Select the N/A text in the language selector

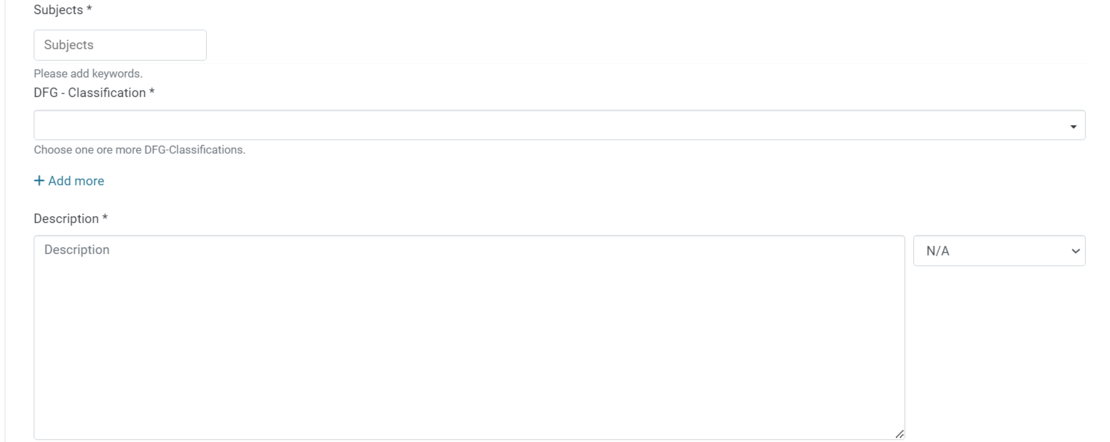938,251
